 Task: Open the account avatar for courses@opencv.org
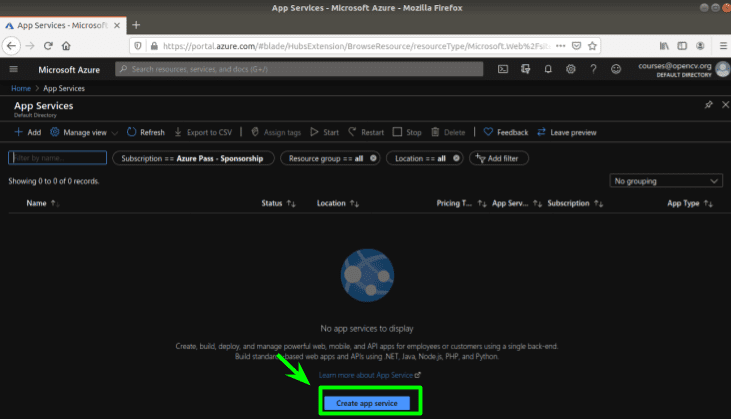tap(723, 69)
